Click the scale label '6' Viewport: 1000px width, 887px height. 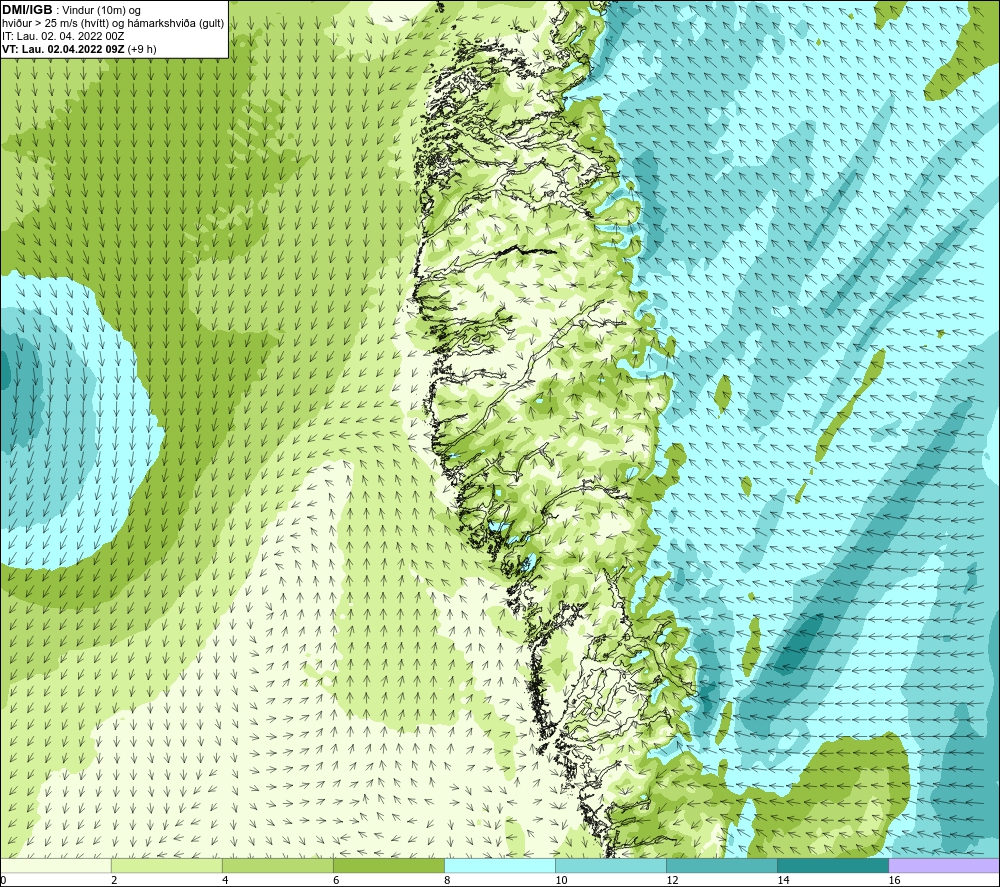pos(336,881)
